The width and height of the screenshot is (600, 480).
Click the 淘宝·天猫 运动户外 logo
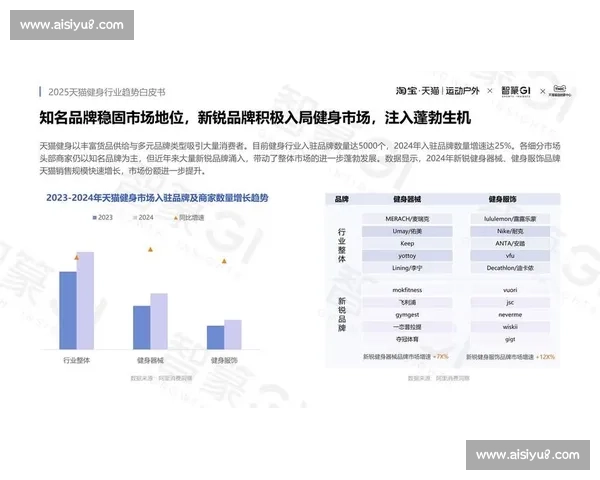pos(437,91)
